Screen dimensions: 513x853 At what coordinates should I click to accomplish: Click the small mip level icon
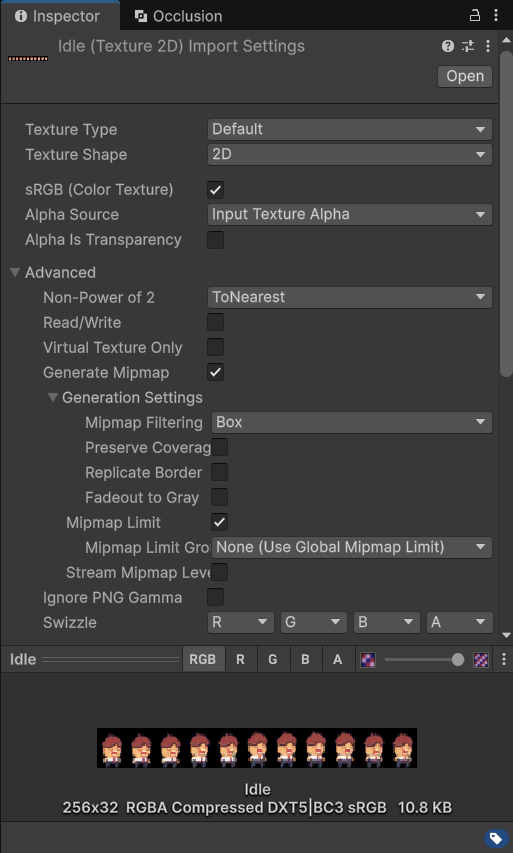coord(368,660)
